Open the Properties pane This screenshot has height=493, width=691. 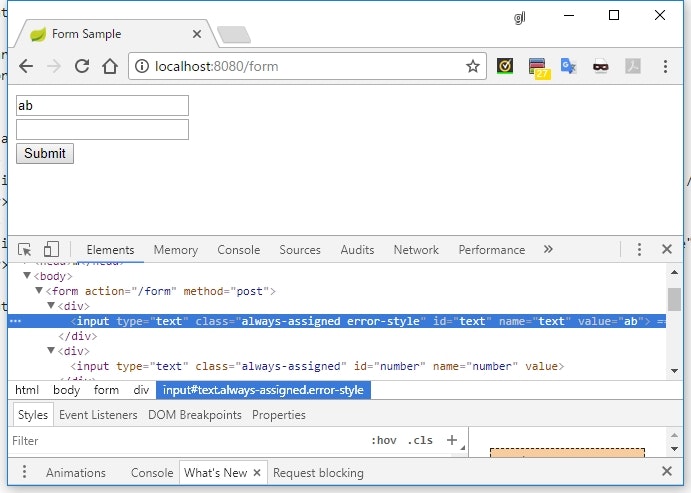pyautogui.click(x=279, y=415)
